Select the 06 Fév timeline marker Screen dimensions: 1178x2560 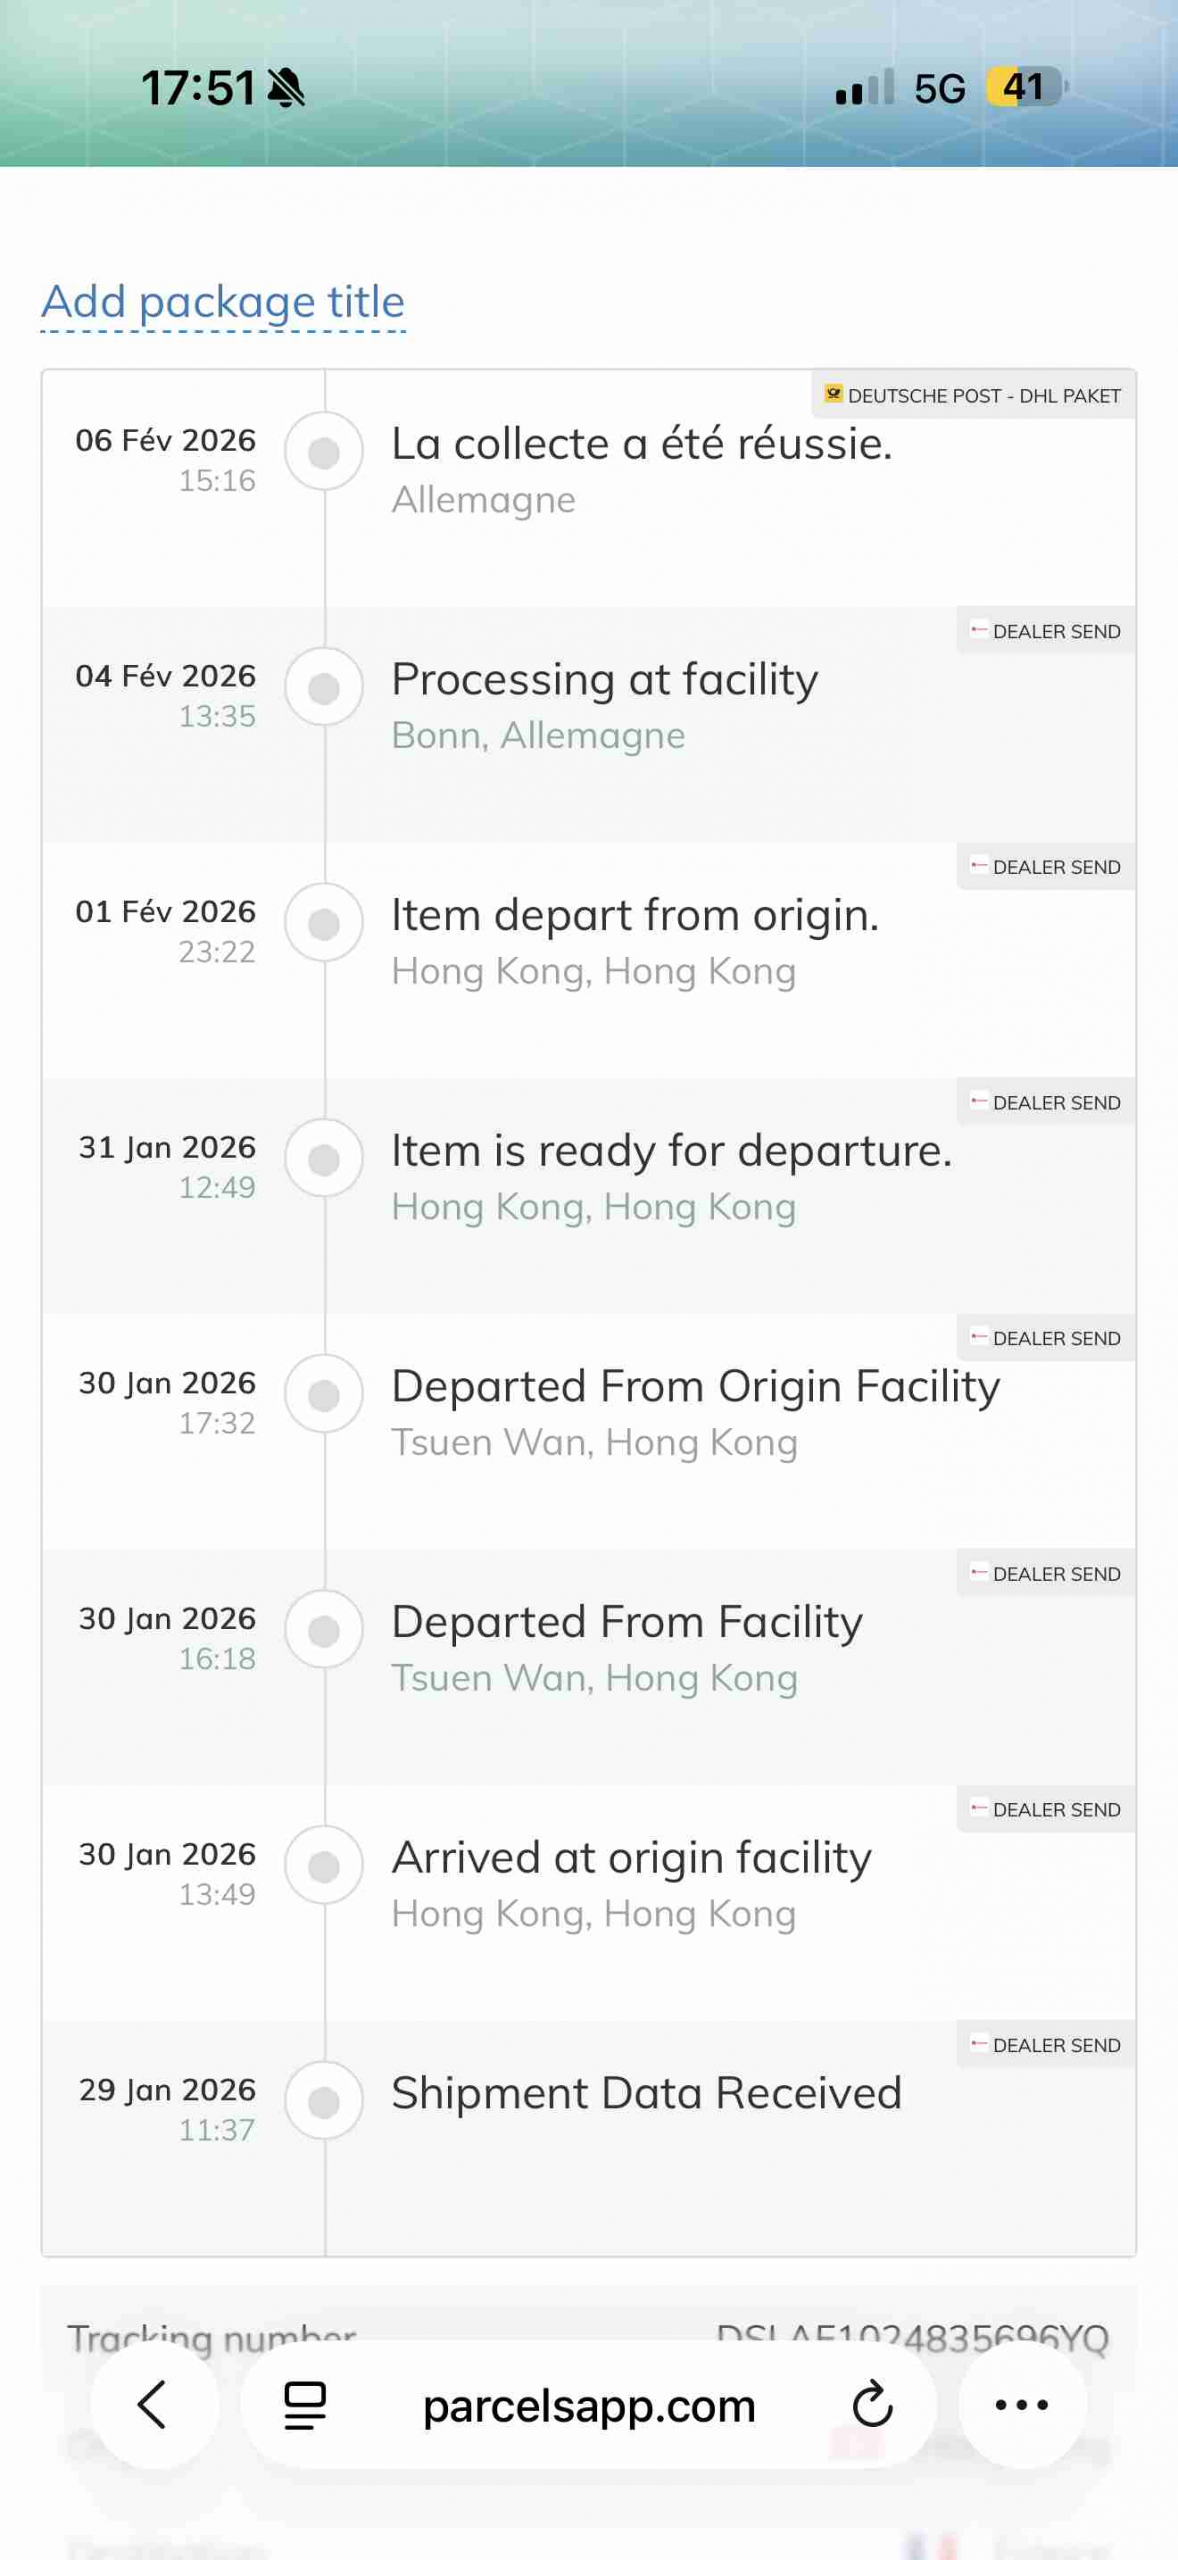pos(323,452)
